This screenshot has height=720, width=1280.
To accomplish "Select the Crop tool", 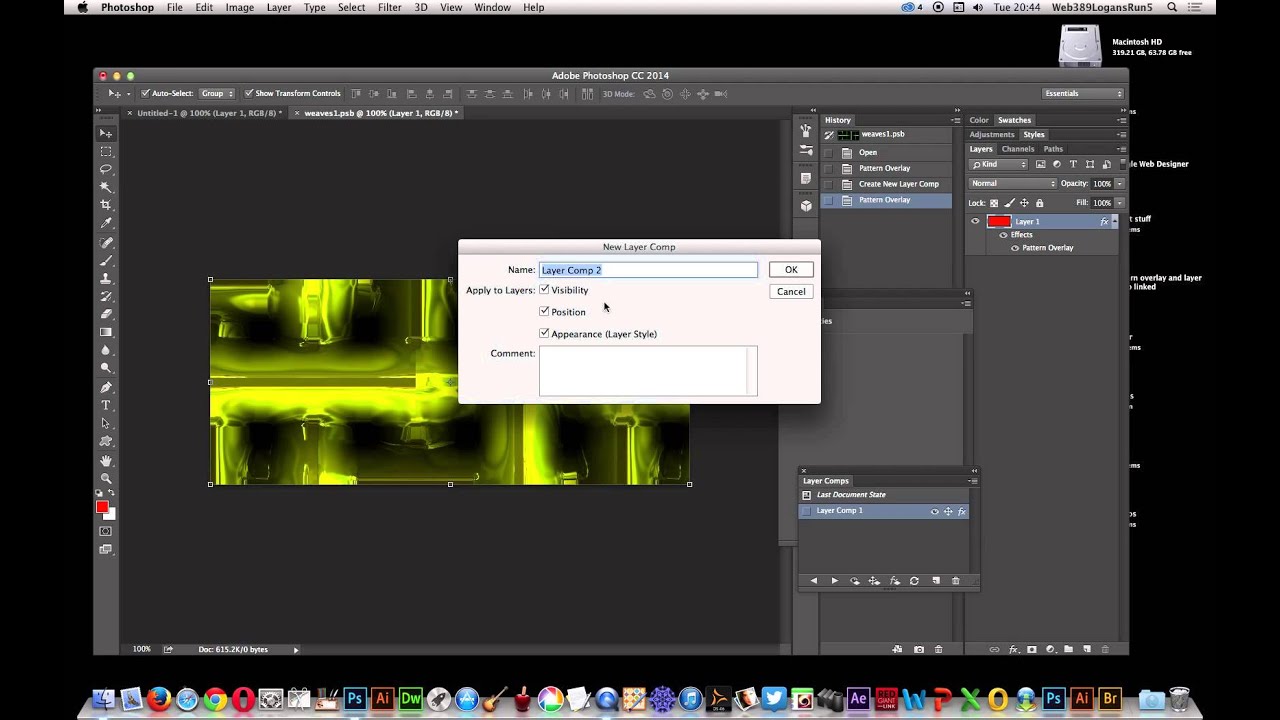I will (106, 205).
